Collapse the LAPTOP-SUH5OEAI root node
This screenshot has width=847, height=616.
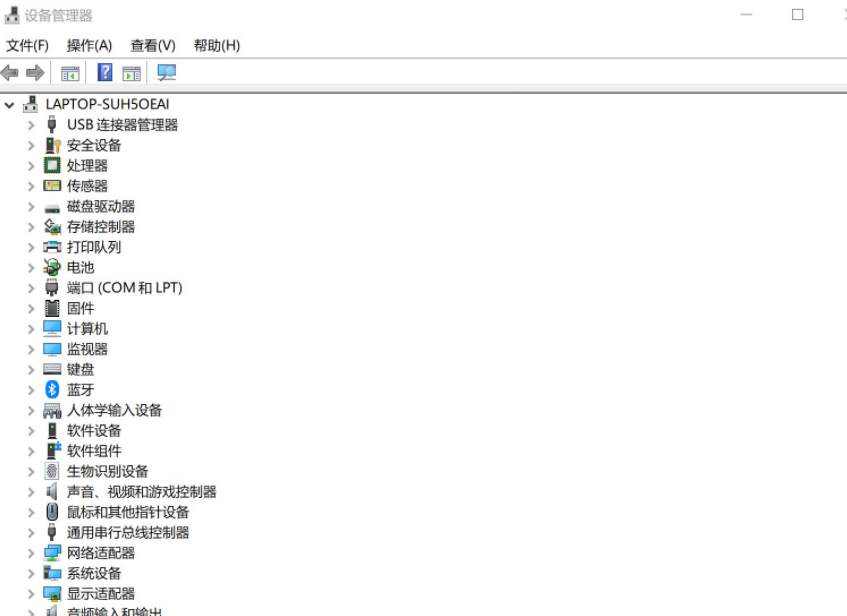point(10,104)
